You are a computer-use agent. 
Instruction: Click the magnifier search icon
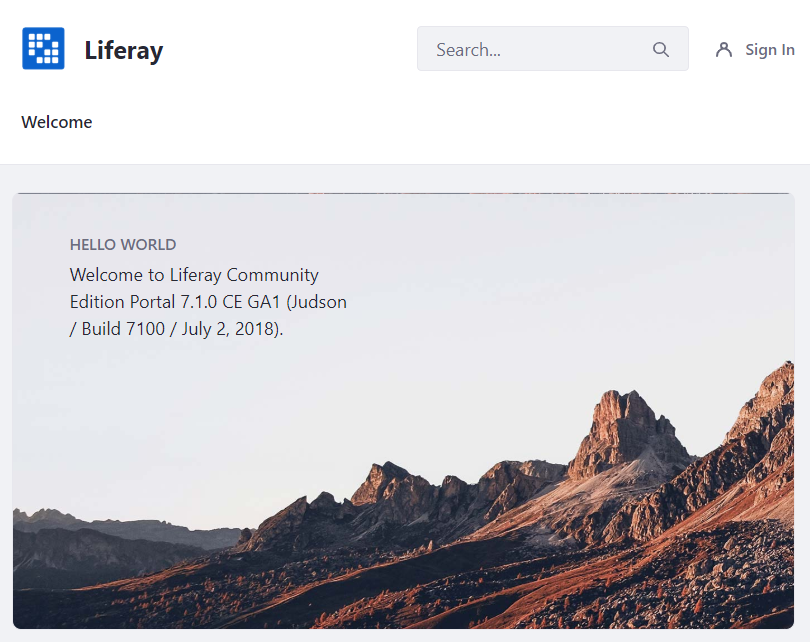pyautogui.click(x=661, y=50)
